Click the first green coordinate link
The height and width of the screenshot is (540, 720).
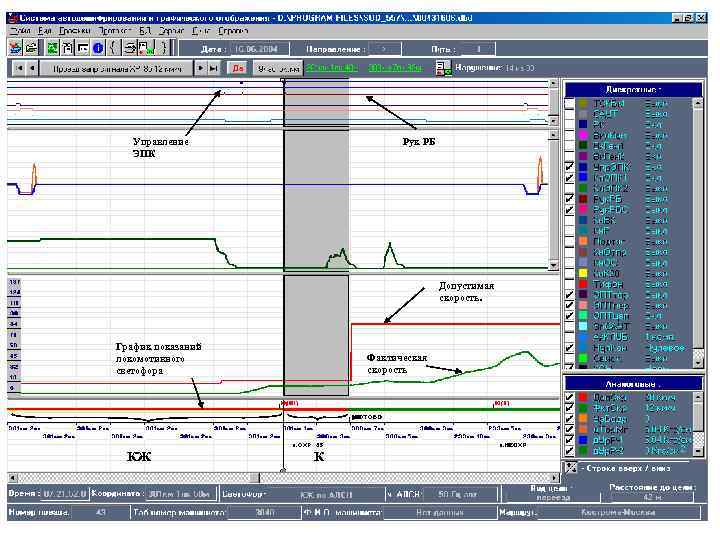[332, 68]
